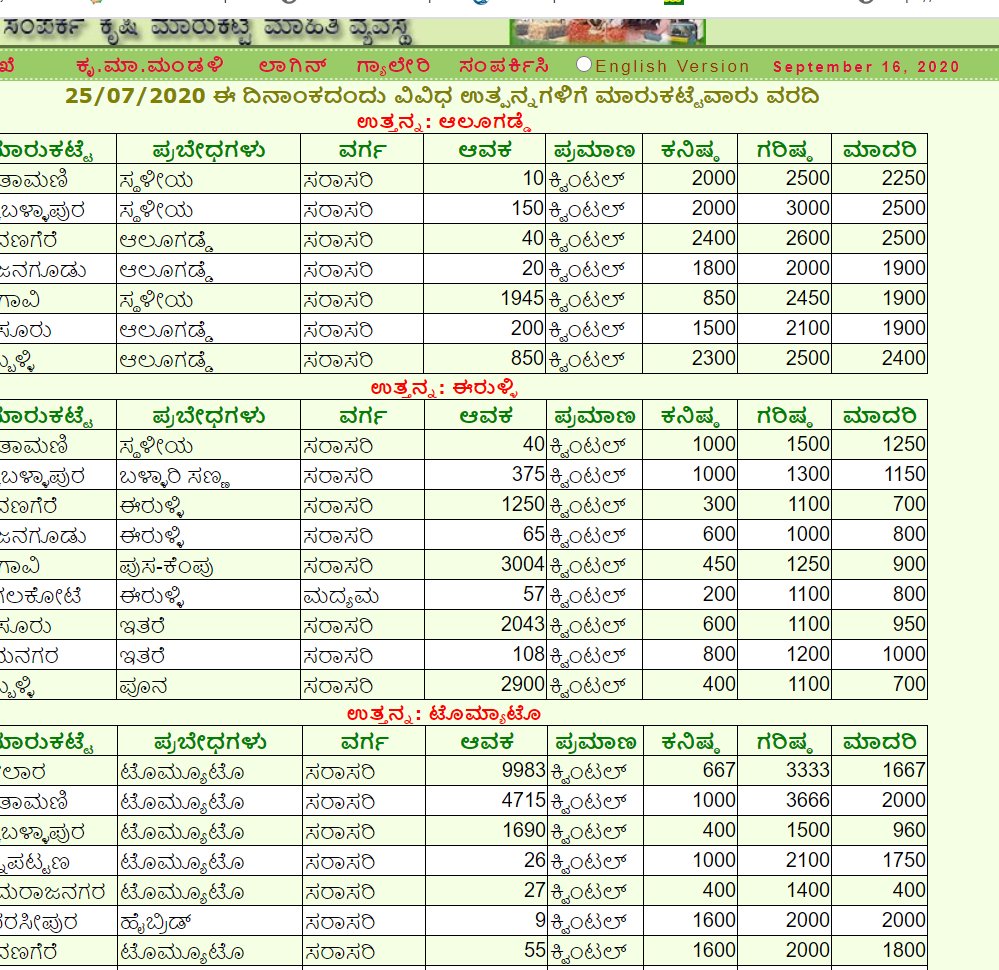Screen dimensions: 999x970
Task: Click tomato maximum price 1400
Action: pyautogui.click(x=808, y=890)
